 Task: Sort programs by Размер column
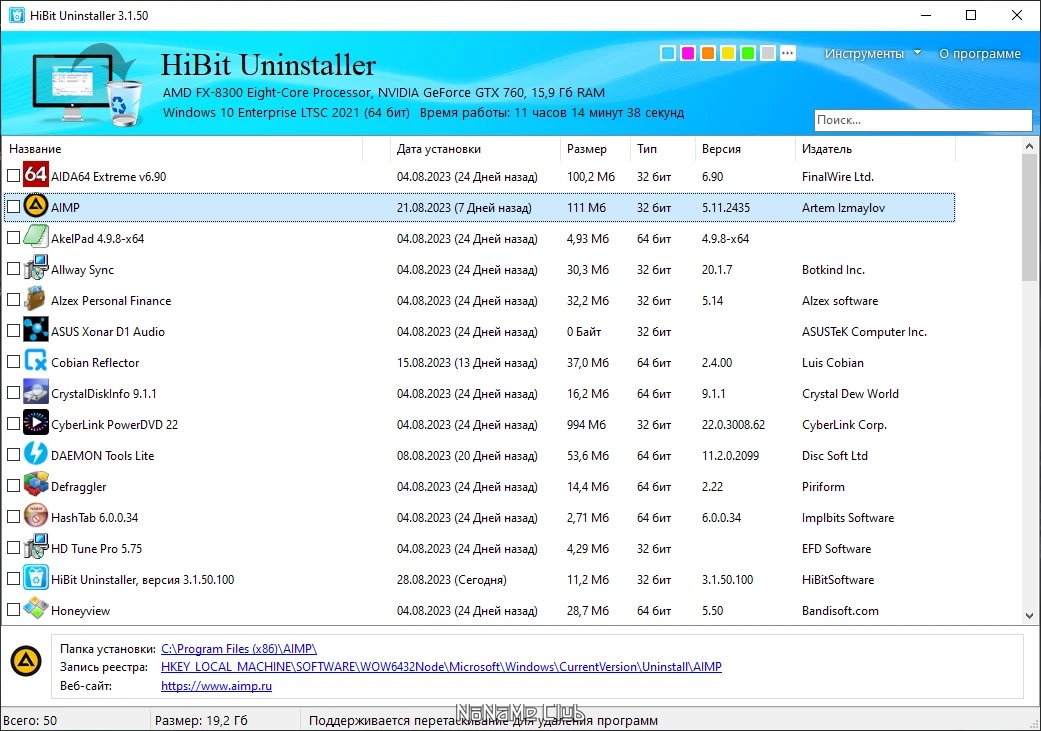point(586,149)
